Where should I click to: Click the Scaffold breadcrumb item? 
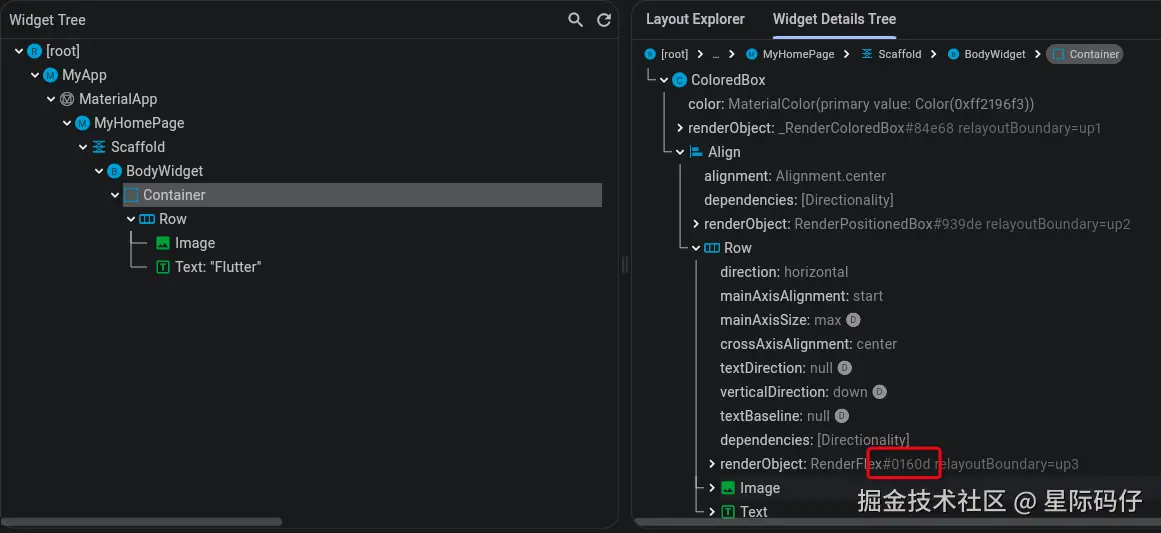pos(899,54)
